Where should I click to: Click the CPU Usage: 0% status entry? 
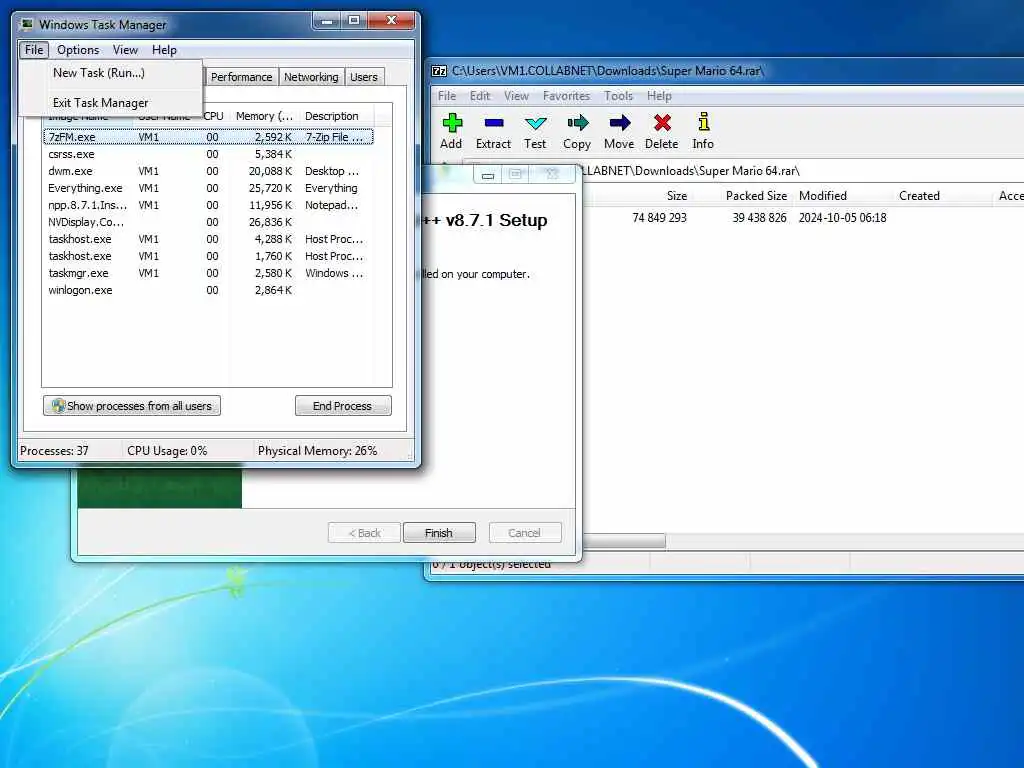pos(167,451)
